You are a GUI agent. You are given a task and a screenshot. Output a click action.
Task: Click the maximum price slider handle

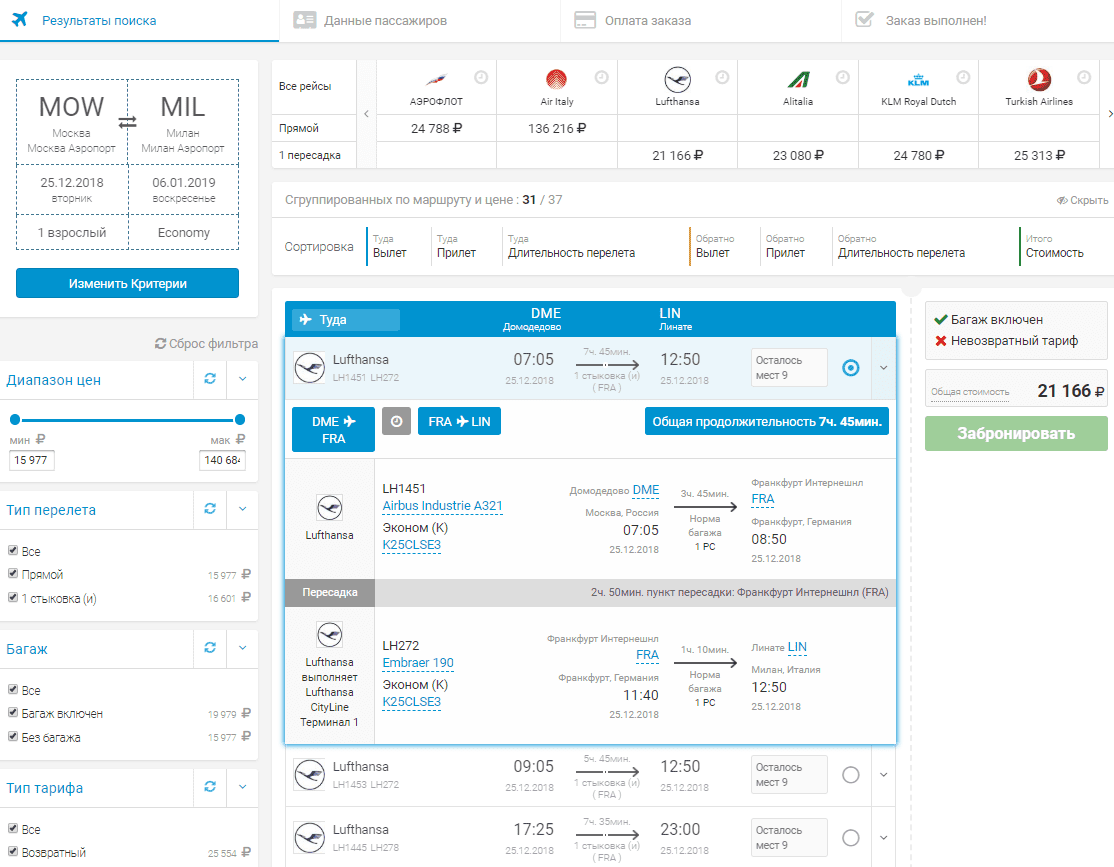pyautogui.click(x=240, y=419)
